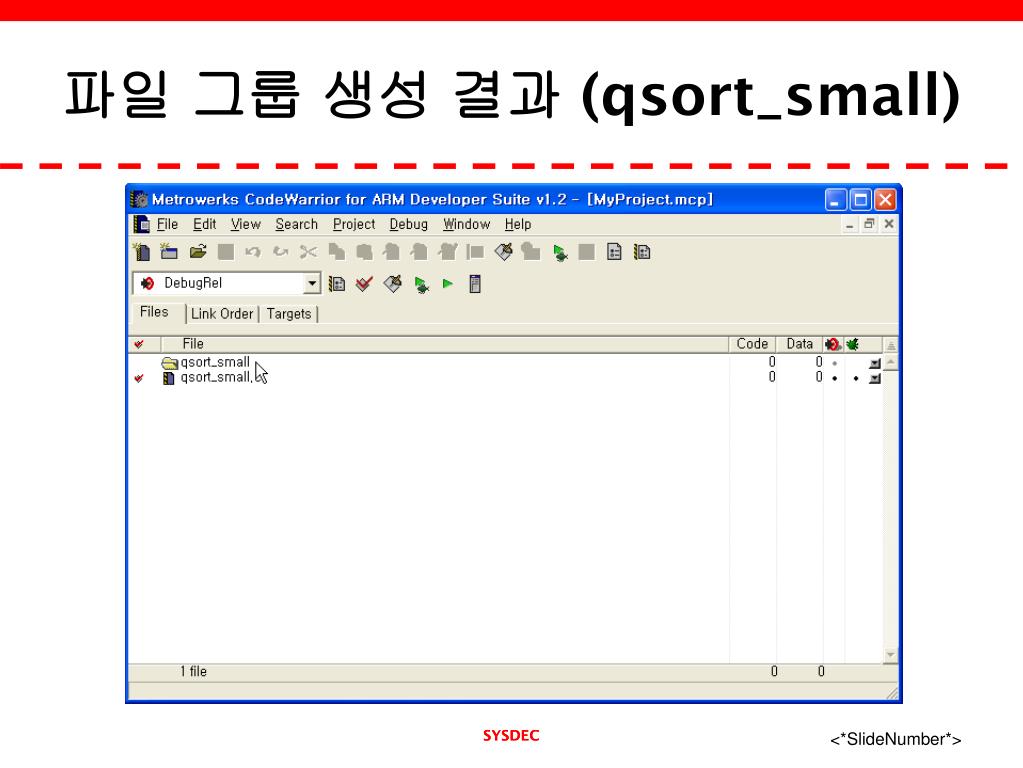This screenshot has width=1023, height=768.
Task: Open Target Settings icon right of DebugRel dropdown
Action: tap(337, 284)
